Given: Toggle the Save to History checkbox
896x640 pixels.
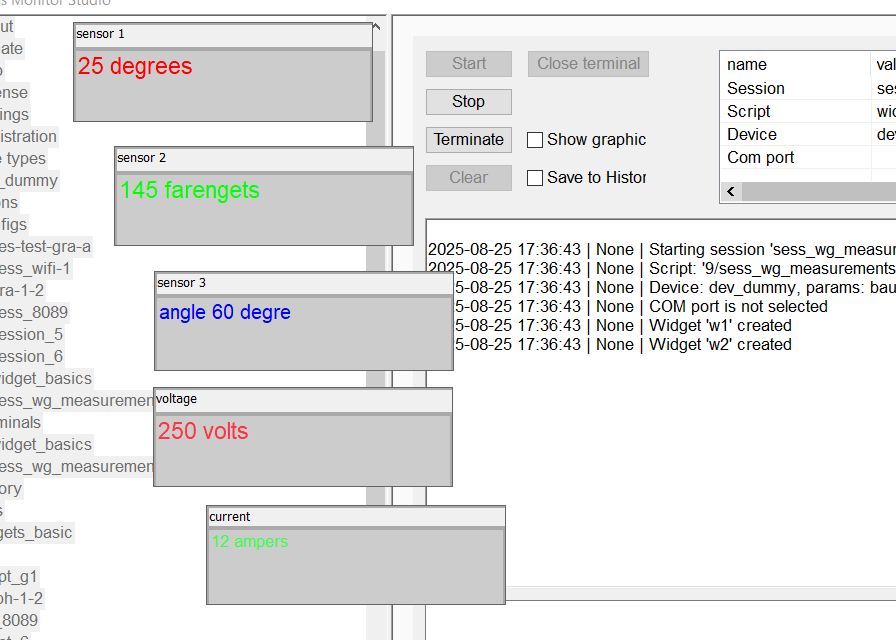Looking at the screenshot, I should 535,178.
